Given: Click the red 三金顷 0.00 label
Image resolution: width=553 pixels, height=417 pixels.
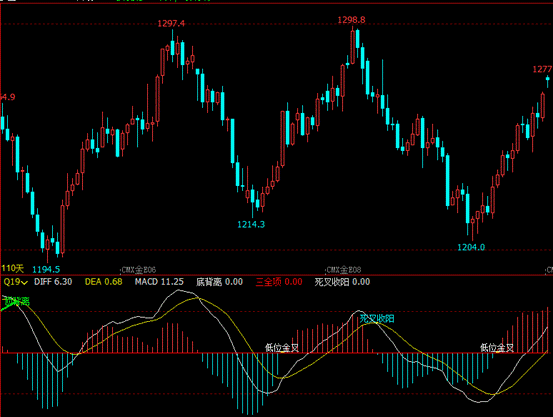Looking at the screenshot, I should click(279, 282).
